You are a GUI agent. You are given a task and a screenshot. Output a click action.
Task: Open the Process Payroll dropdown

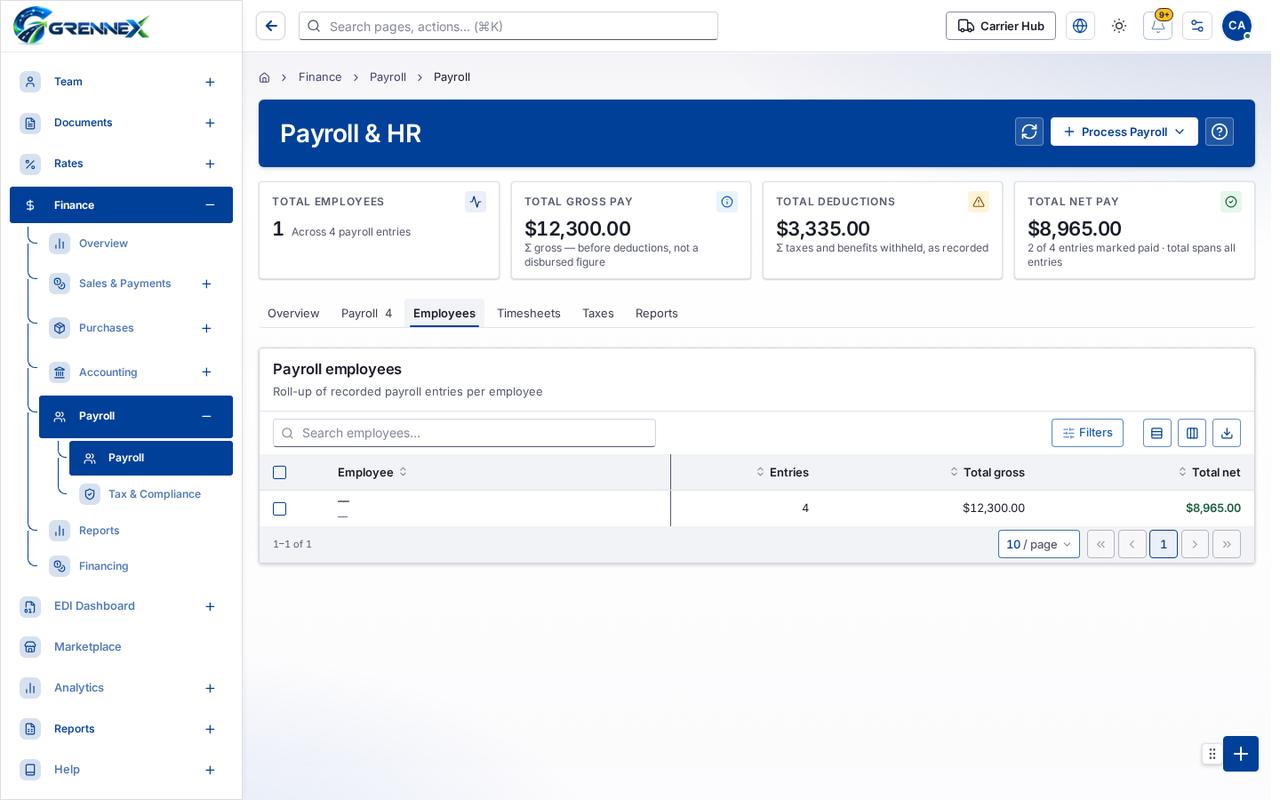click(1124, 132)
